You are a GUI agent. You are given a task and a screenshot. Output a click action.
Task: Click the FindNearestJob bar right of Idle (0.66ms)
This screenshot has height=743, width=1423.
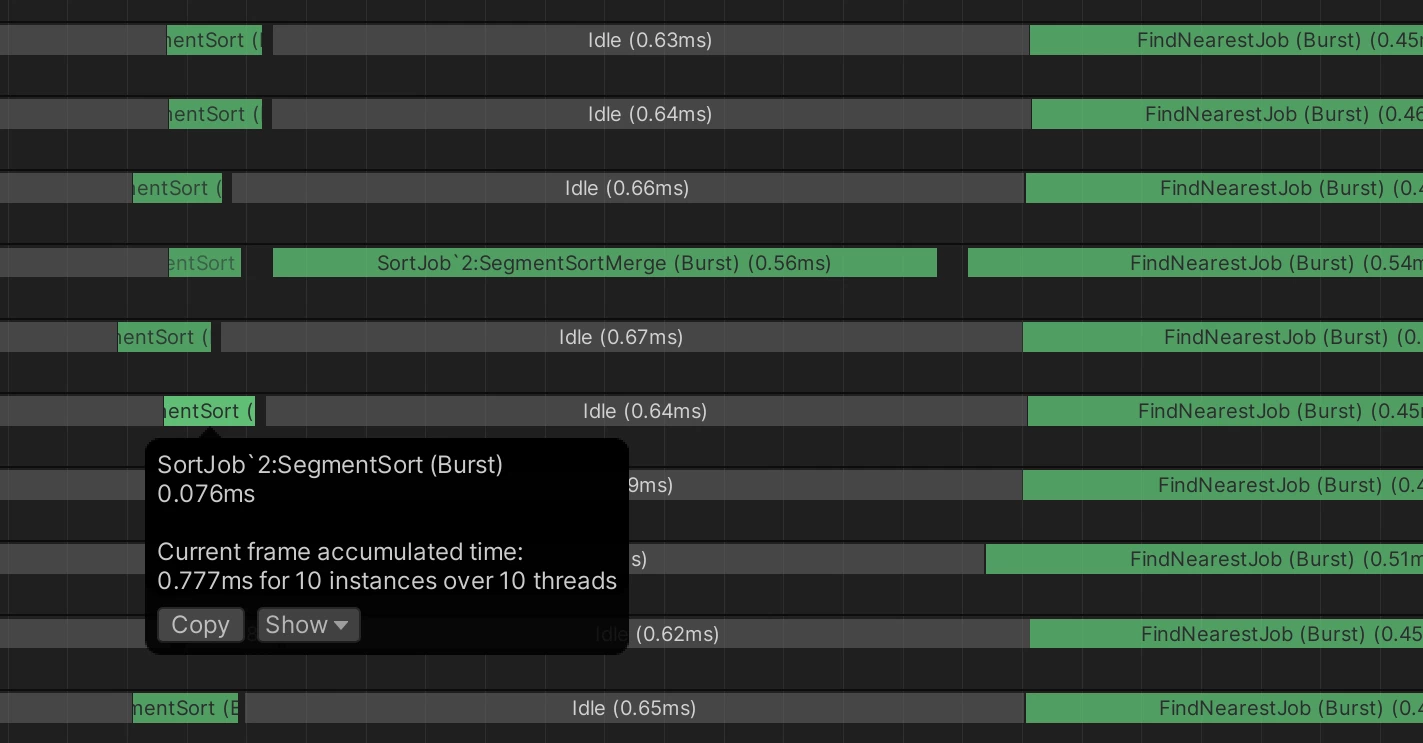[x=1224, y=188]
